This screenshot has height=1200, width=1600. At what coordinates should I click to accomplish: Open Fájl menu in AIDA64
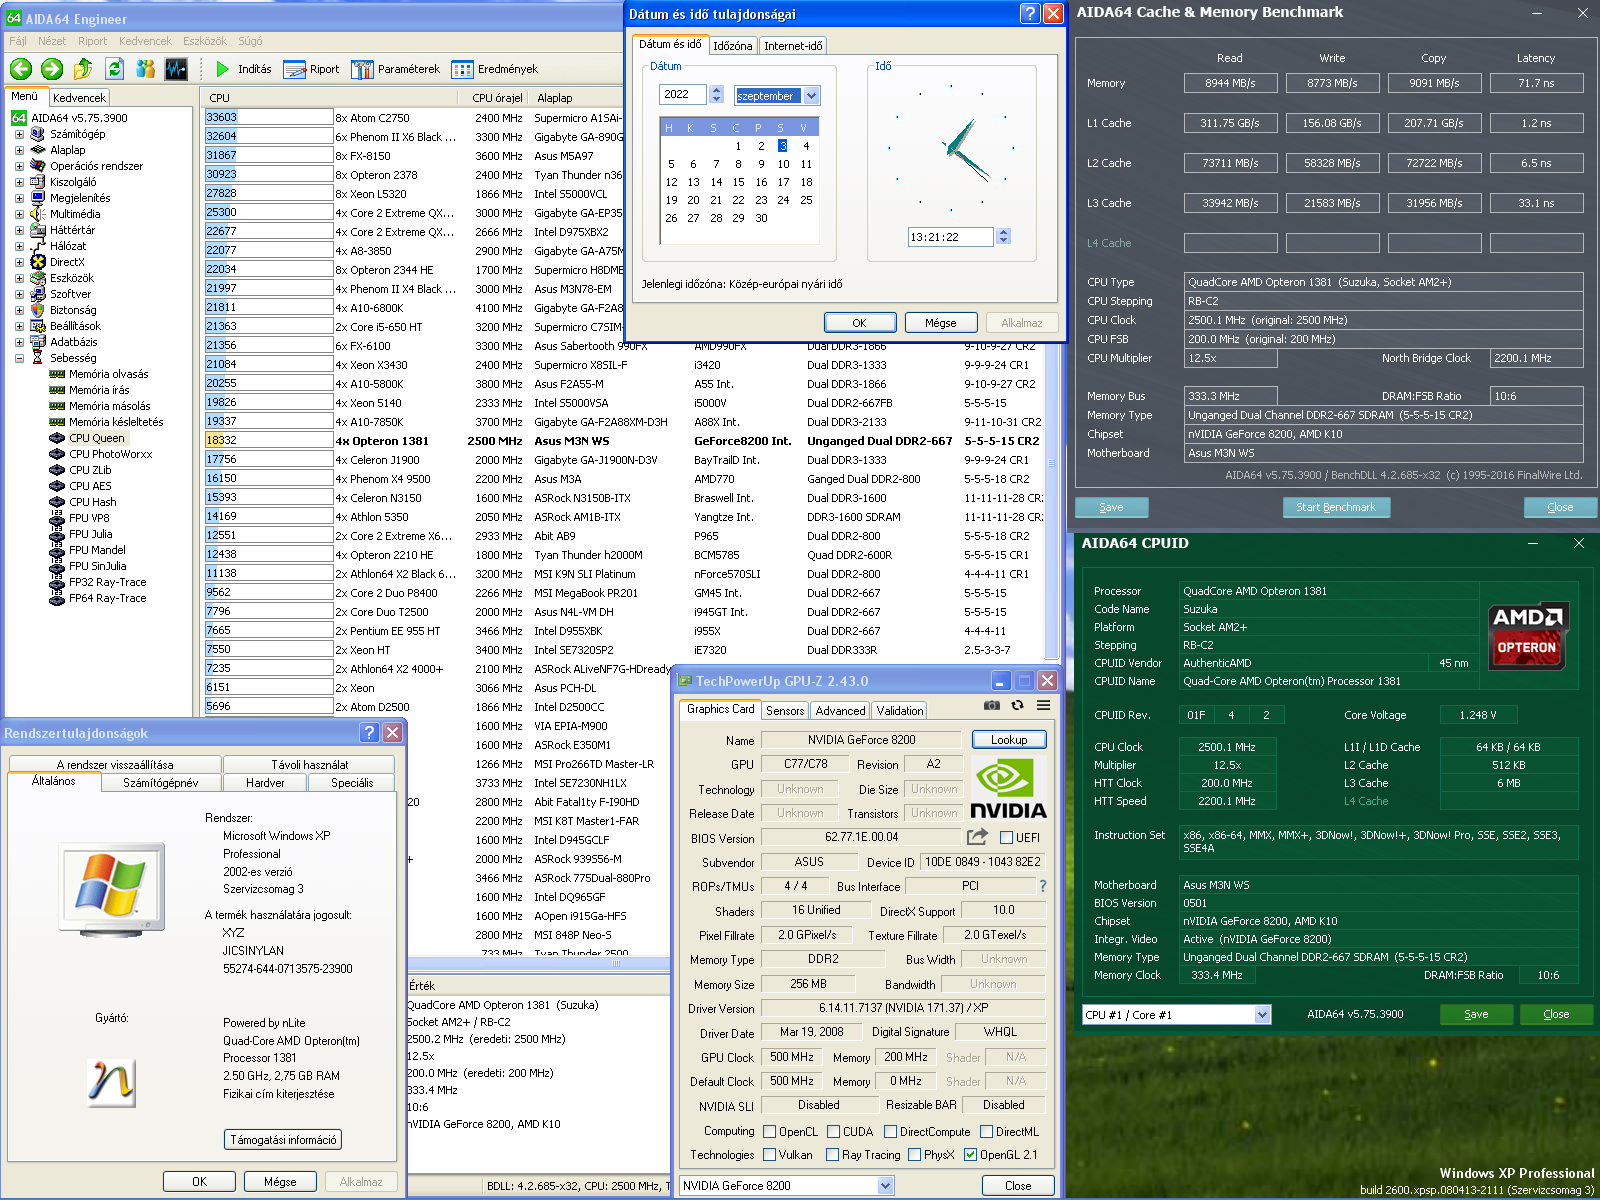(x=18, y=41)
